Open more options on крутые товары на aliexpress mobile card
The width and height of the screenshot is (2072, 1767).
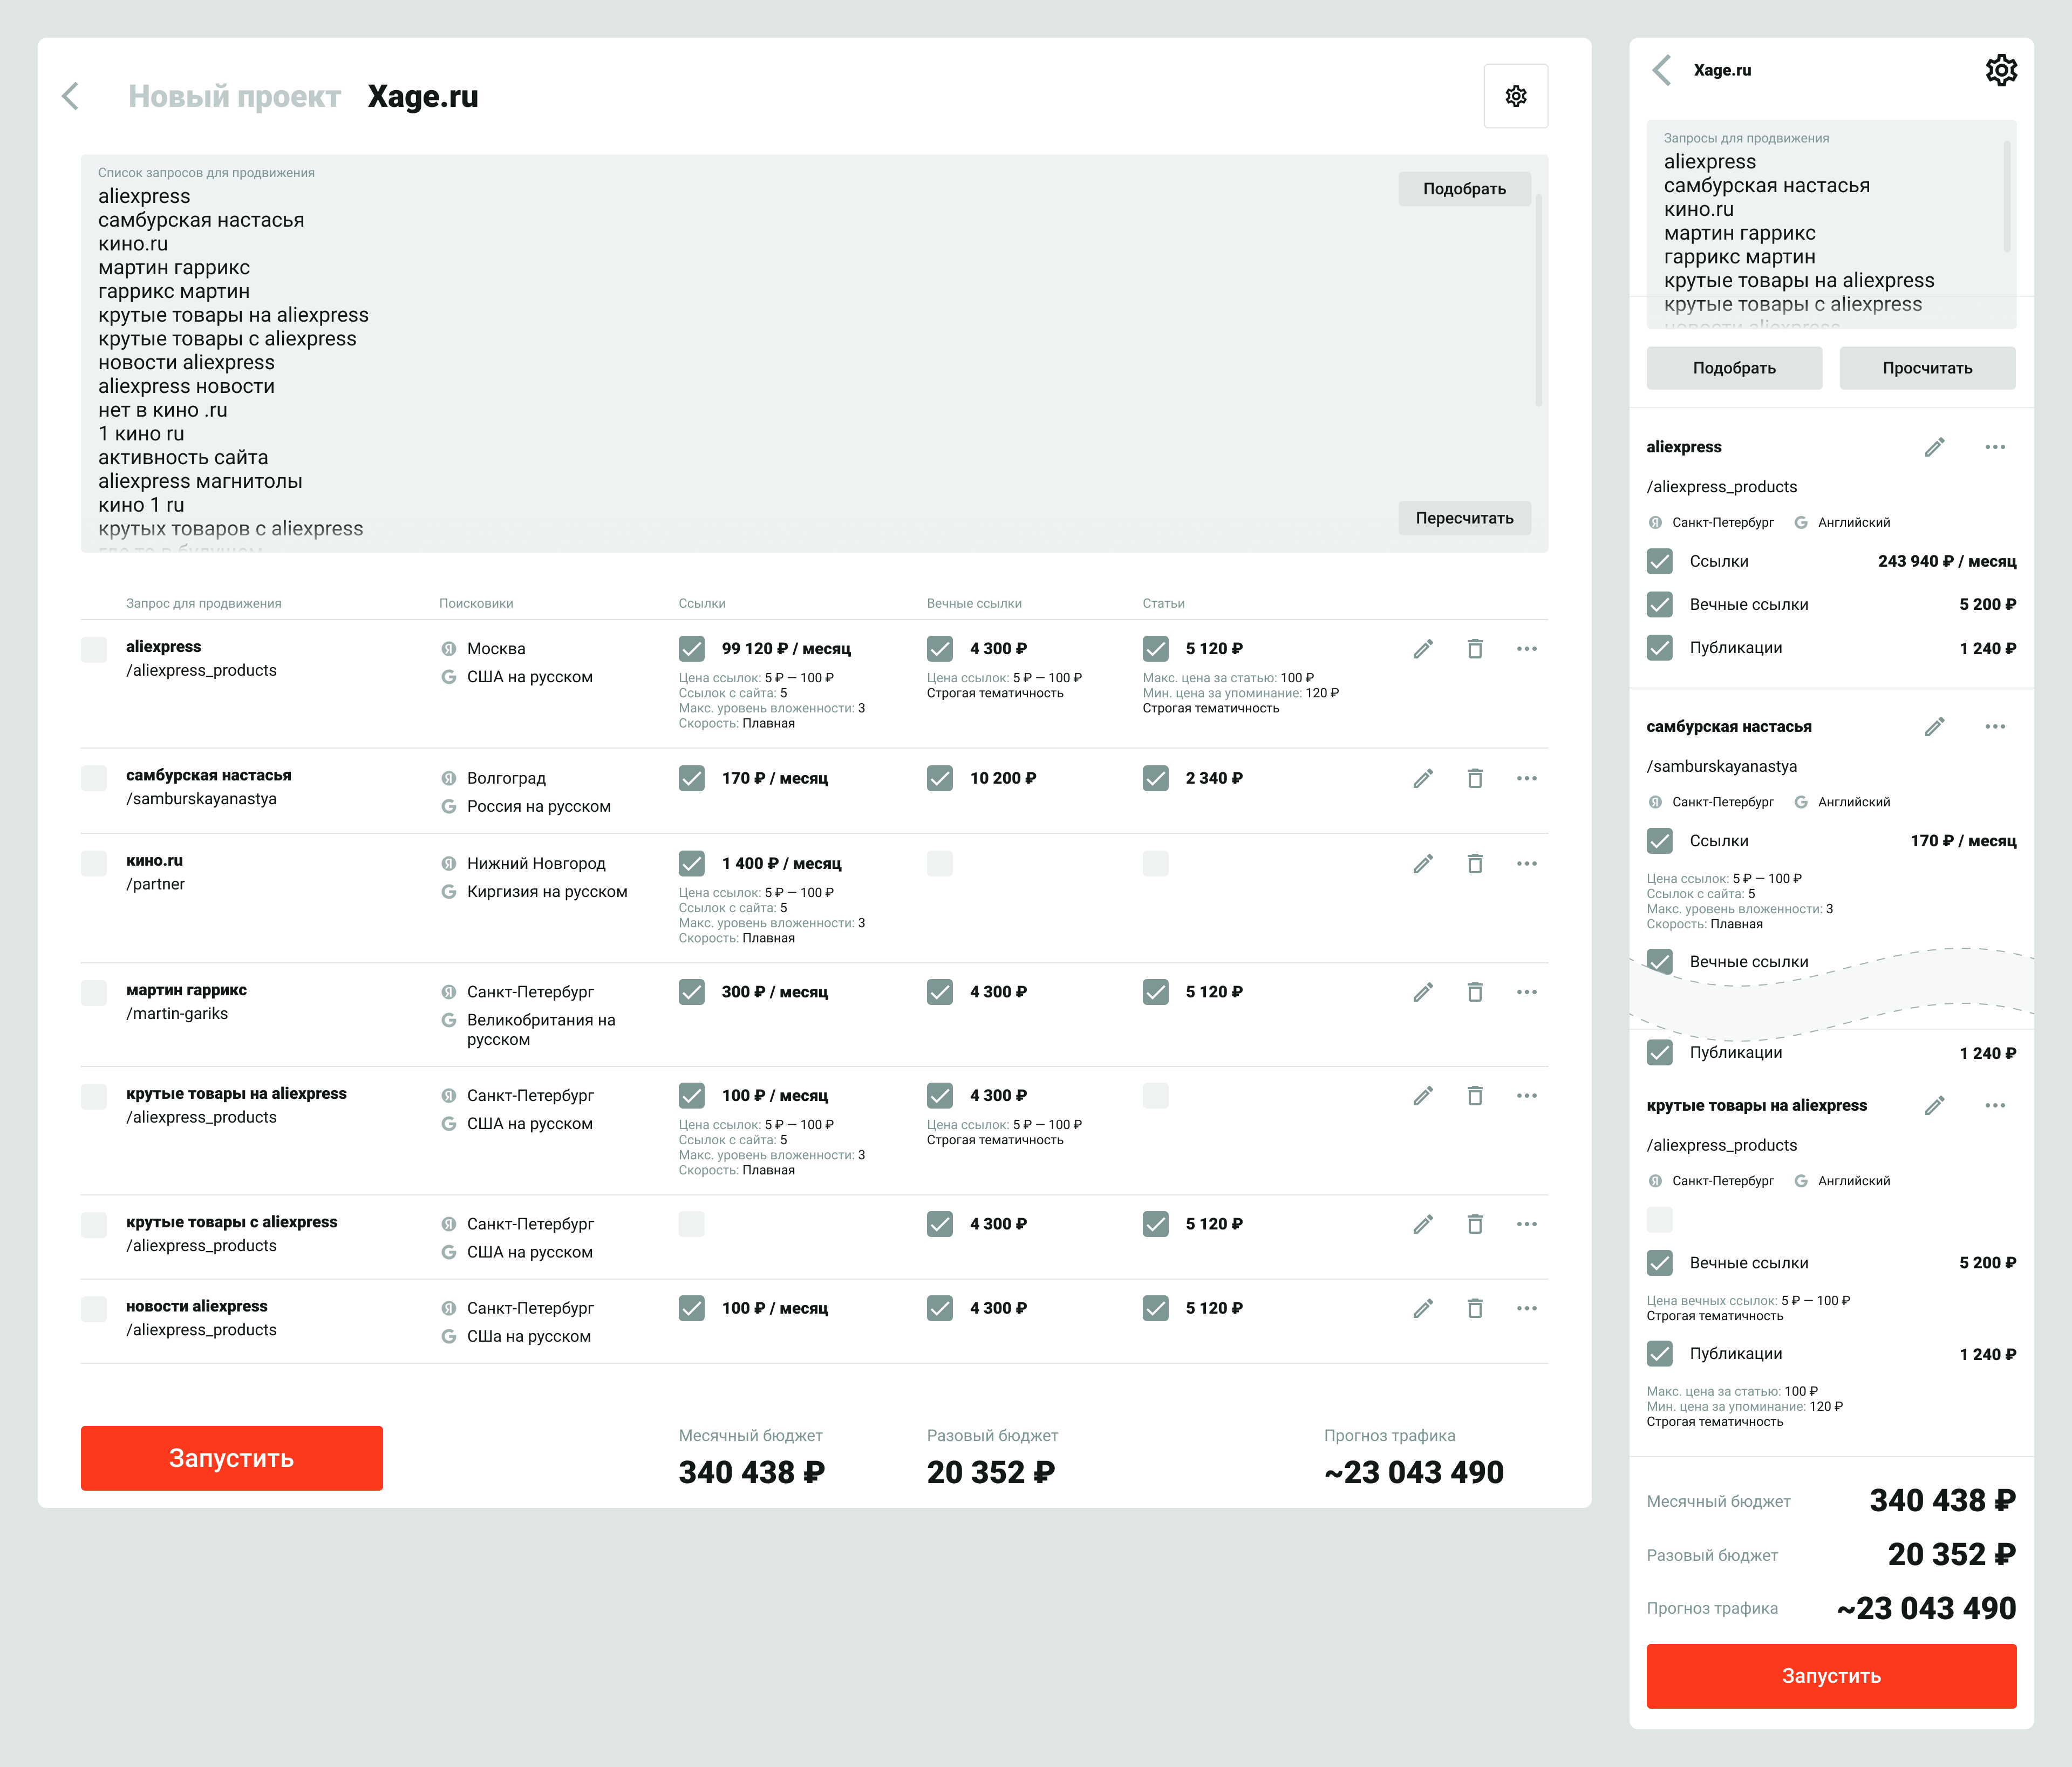[1995, 1106]
